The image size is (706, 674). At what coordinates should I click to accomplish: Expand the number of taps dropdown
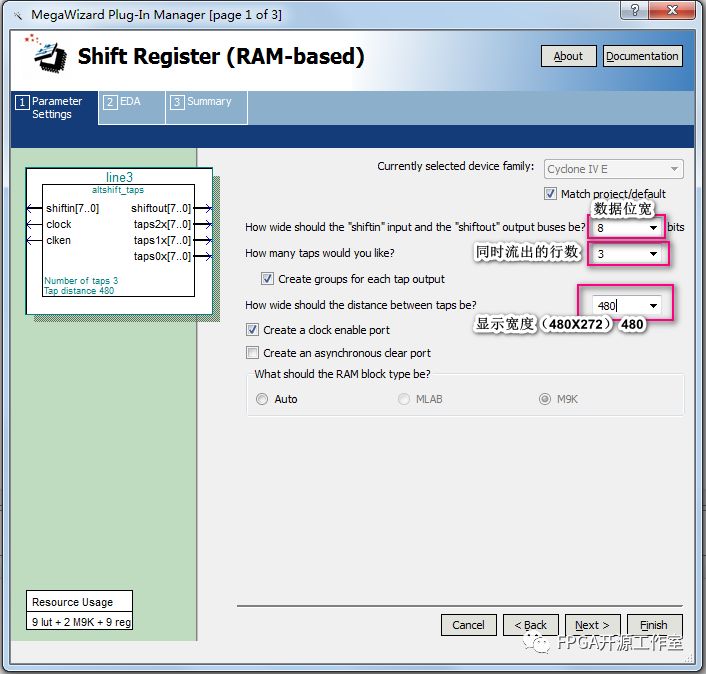(x=654, y=254)
